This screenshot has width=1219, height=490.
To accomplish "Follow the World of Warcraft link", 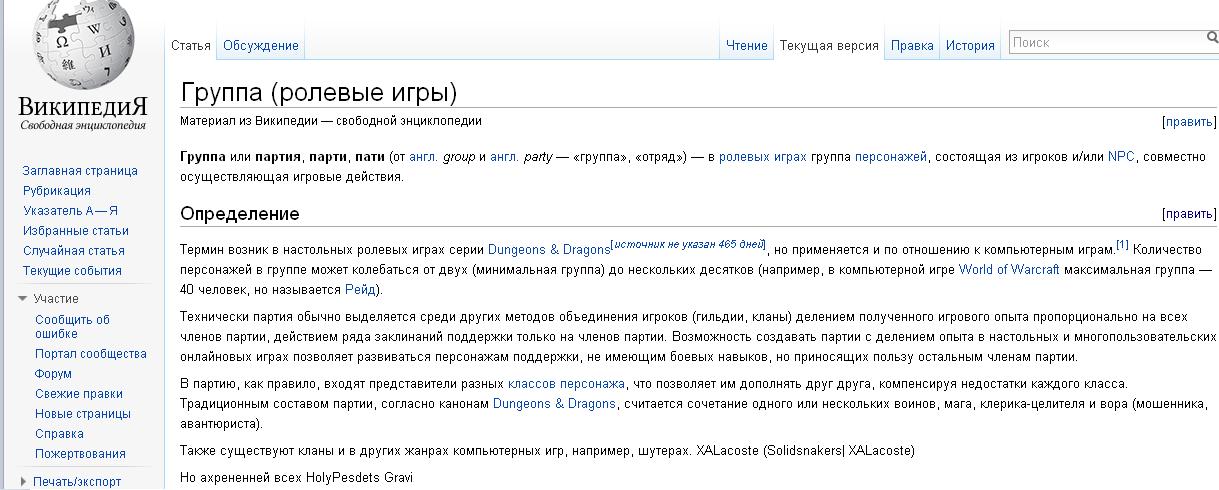I will tap(1014, 269).
